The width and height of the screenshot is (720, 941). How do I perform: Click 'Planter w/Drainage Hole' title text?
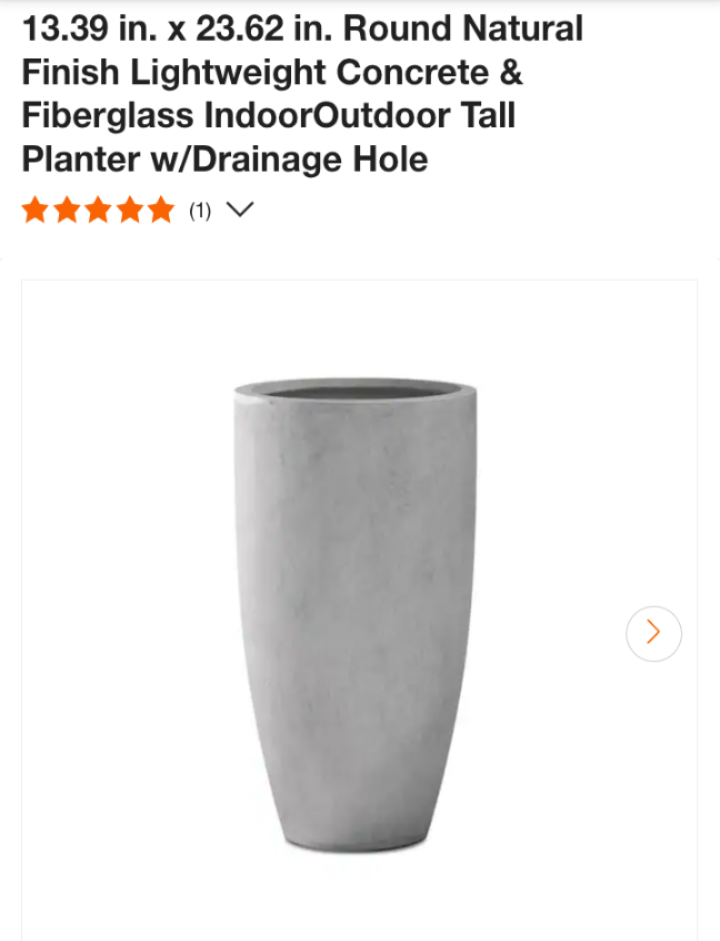pyautogui.click(x=225, y=160)
